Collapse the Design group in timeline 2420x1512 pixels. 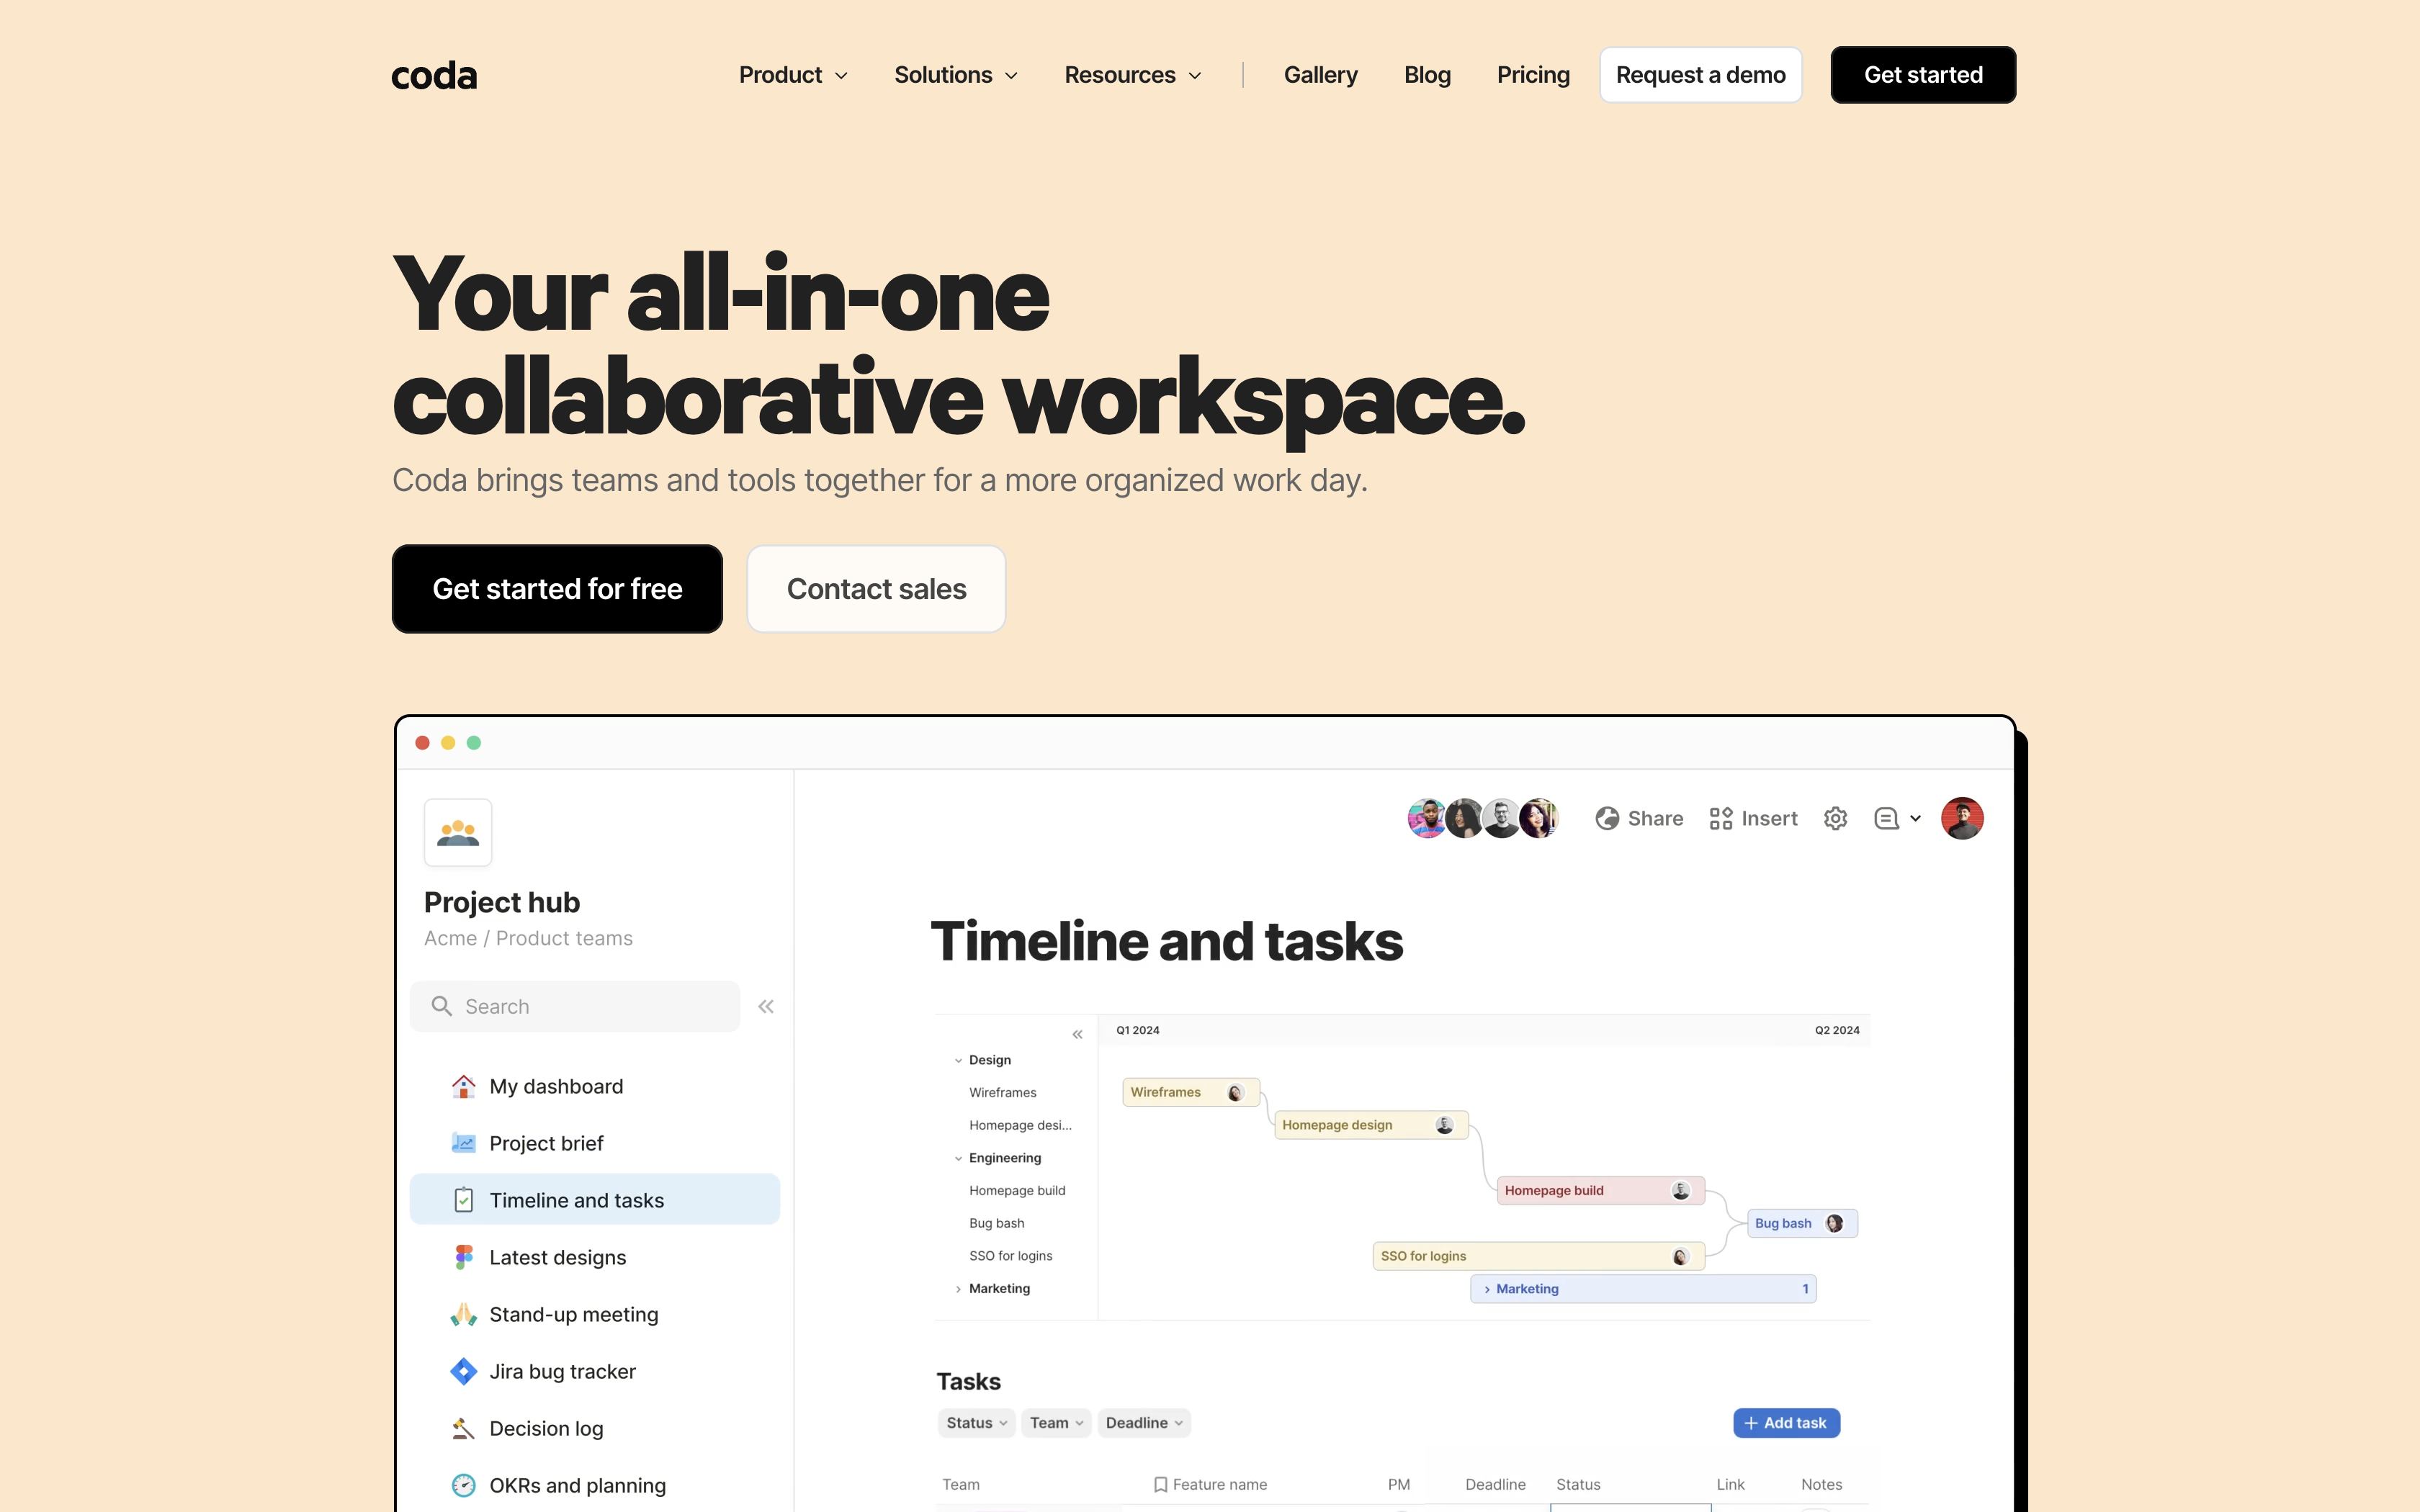(x=958, y=1060)
